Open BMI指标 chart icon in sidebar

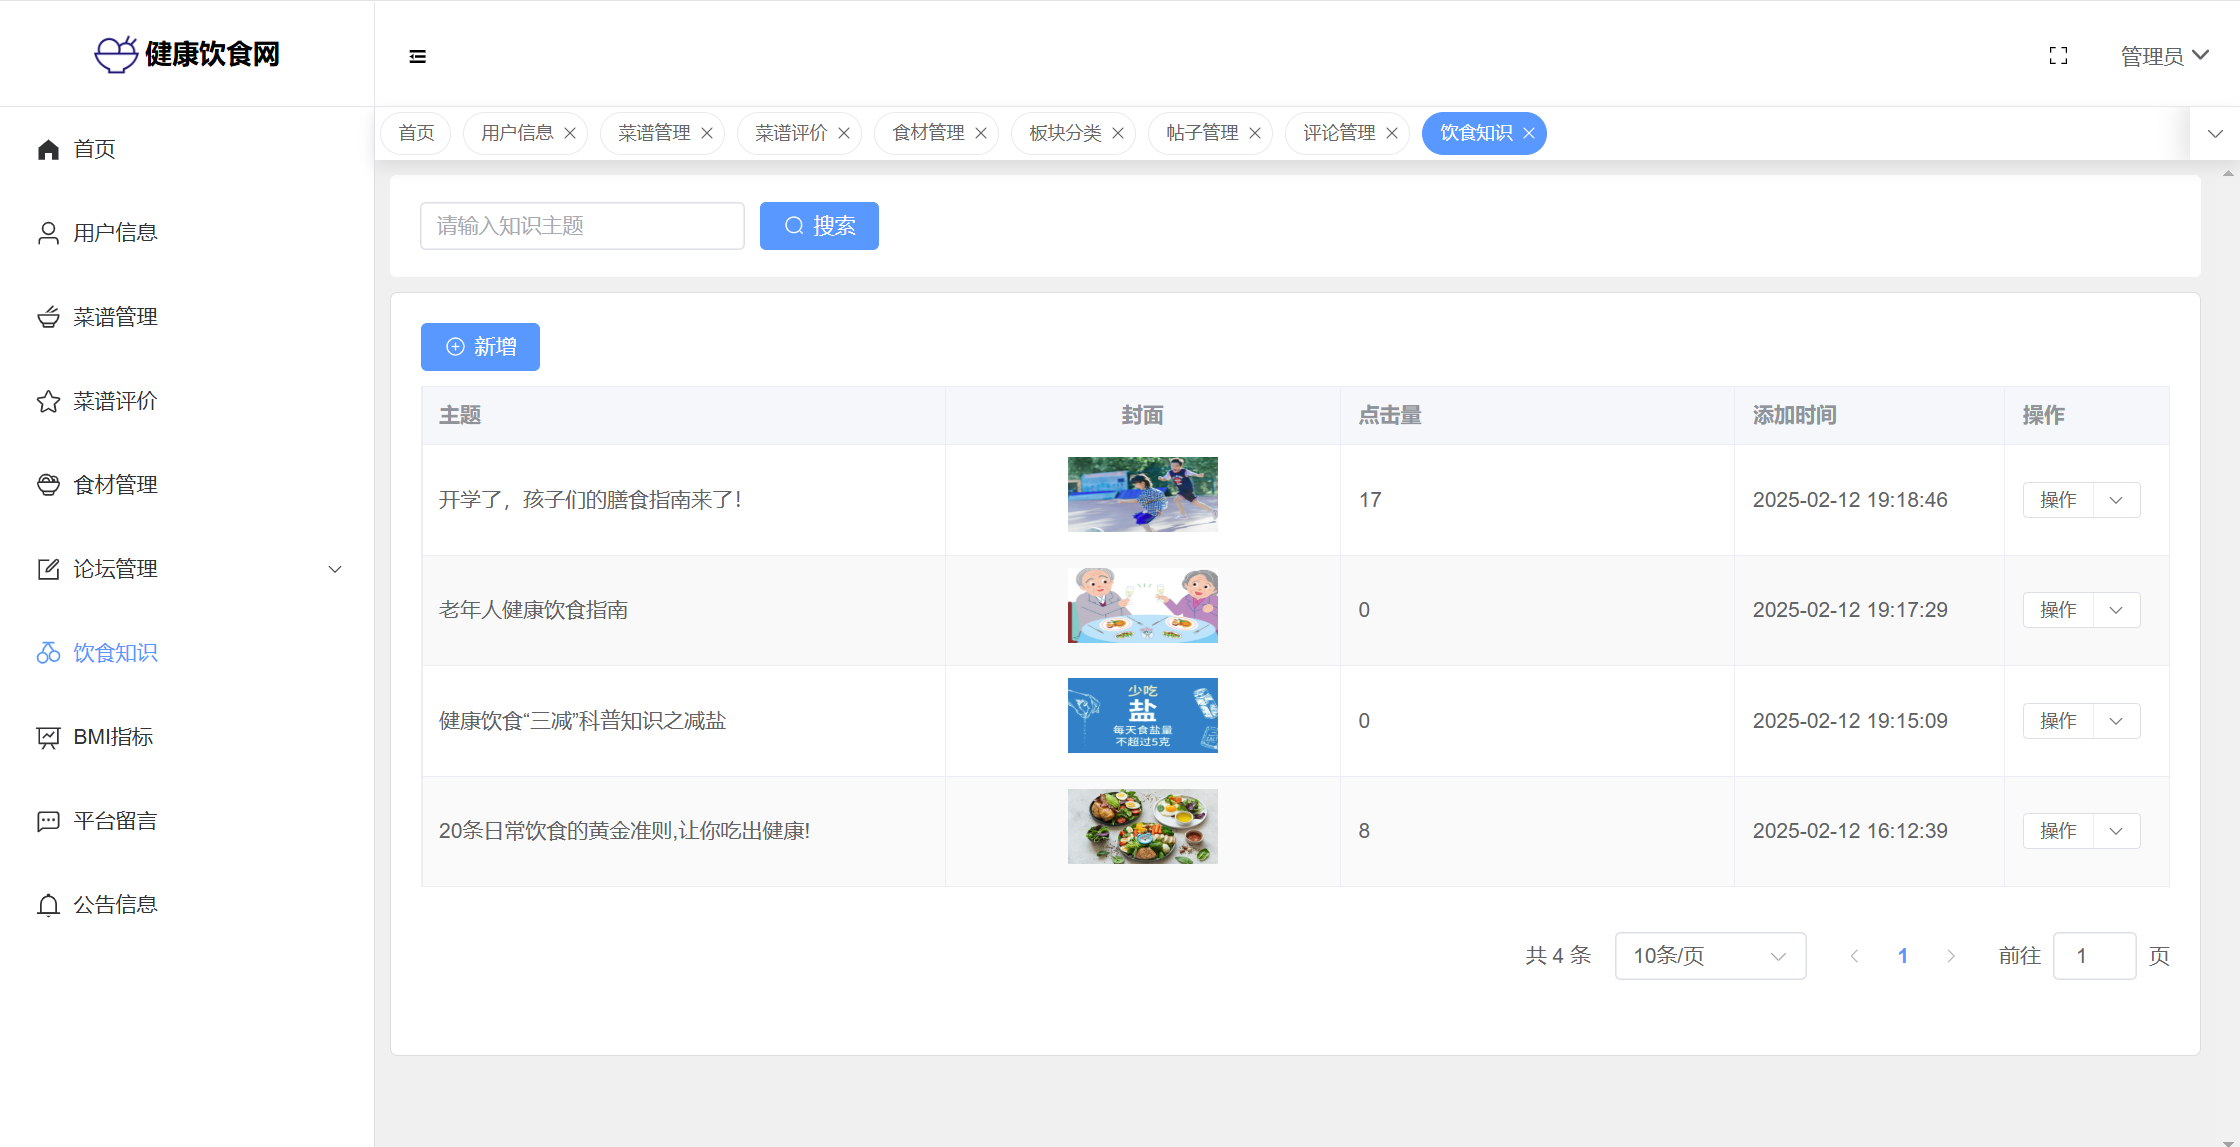coord(48,737)
